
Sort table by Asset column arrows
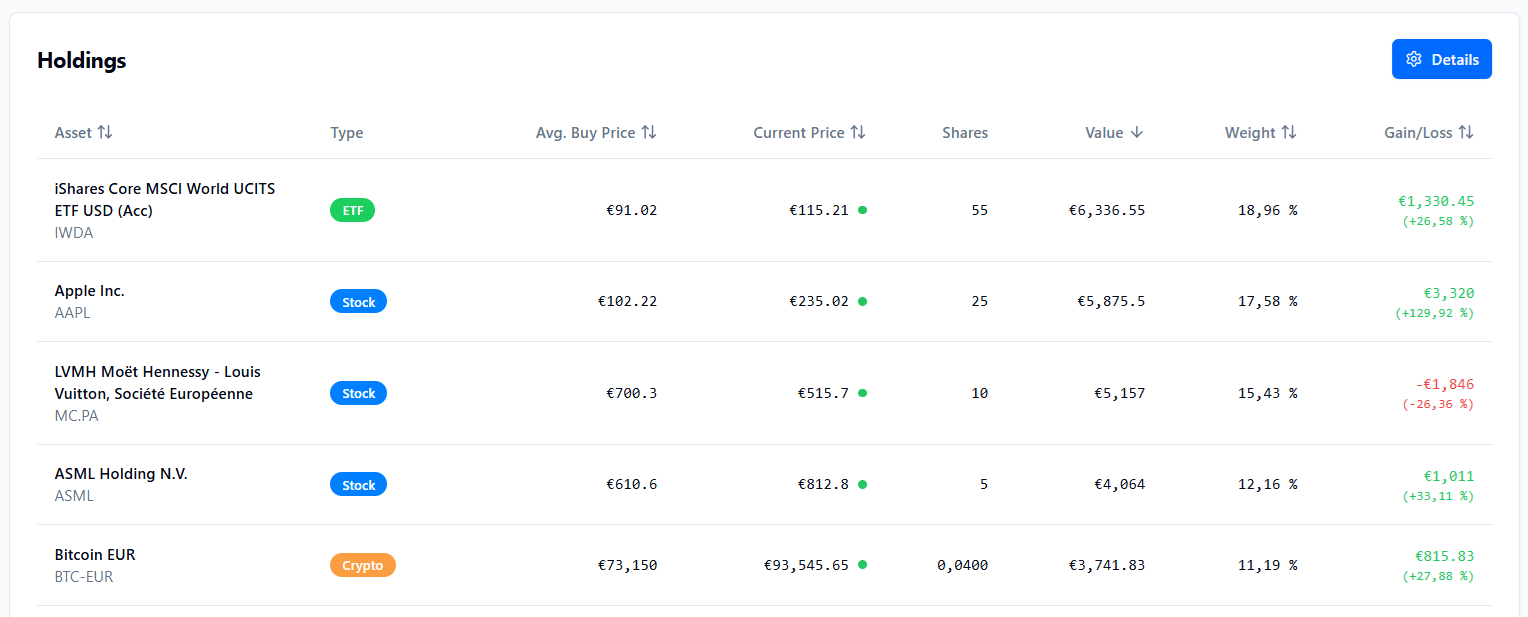(105, 132)
